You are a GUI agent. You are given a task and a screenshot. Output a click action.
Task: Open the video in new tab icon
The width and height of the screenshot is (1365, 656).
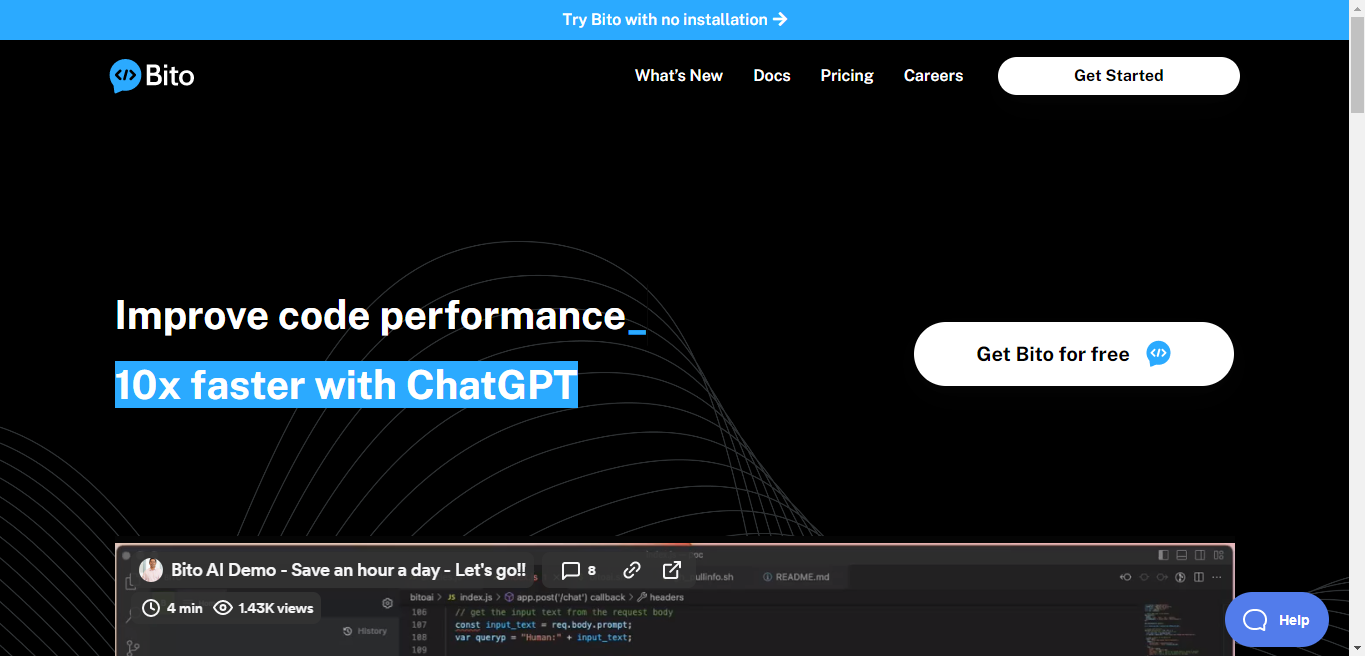(x=672, y=570)
